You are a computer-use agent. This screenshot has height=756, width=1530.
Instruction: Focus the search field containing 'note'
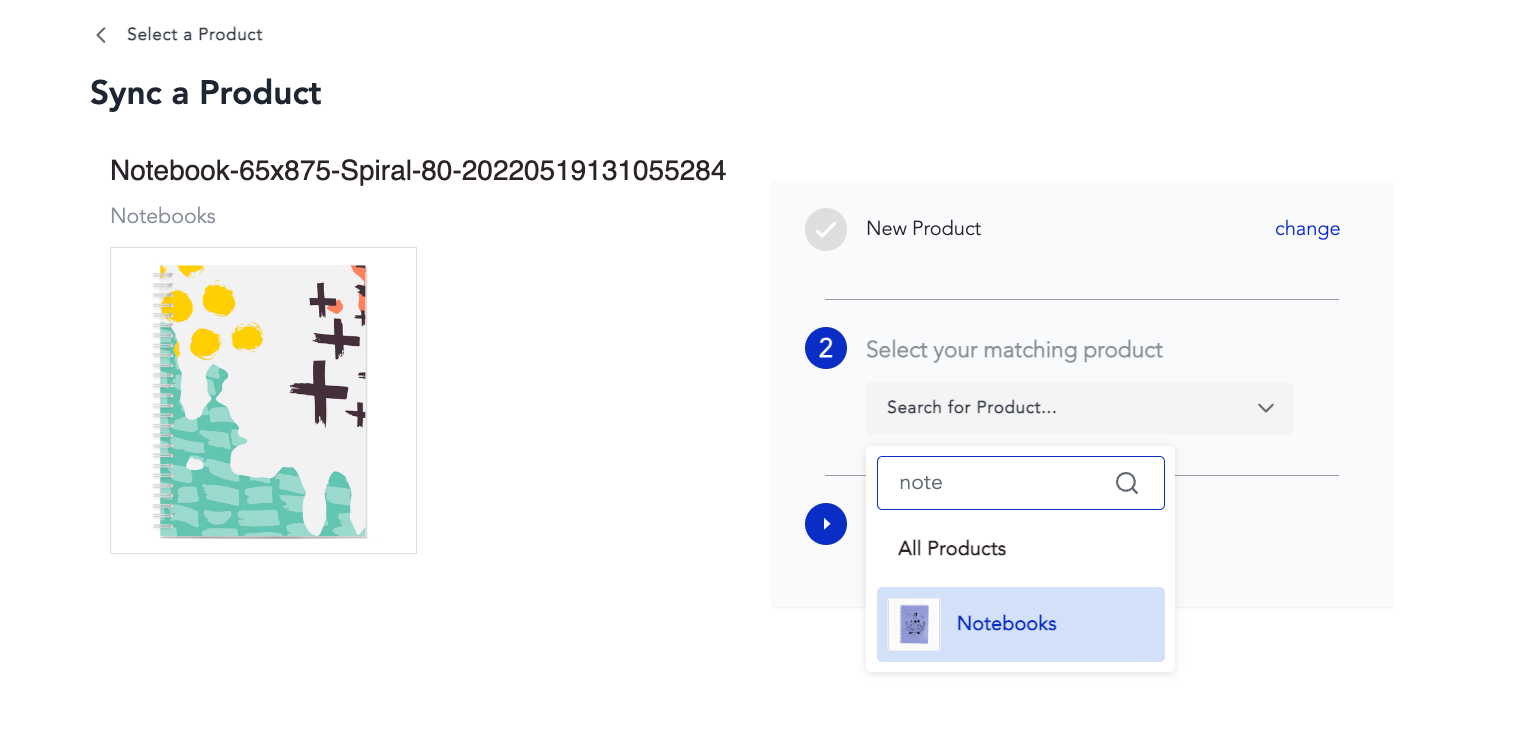click(x=1021, y=483)
